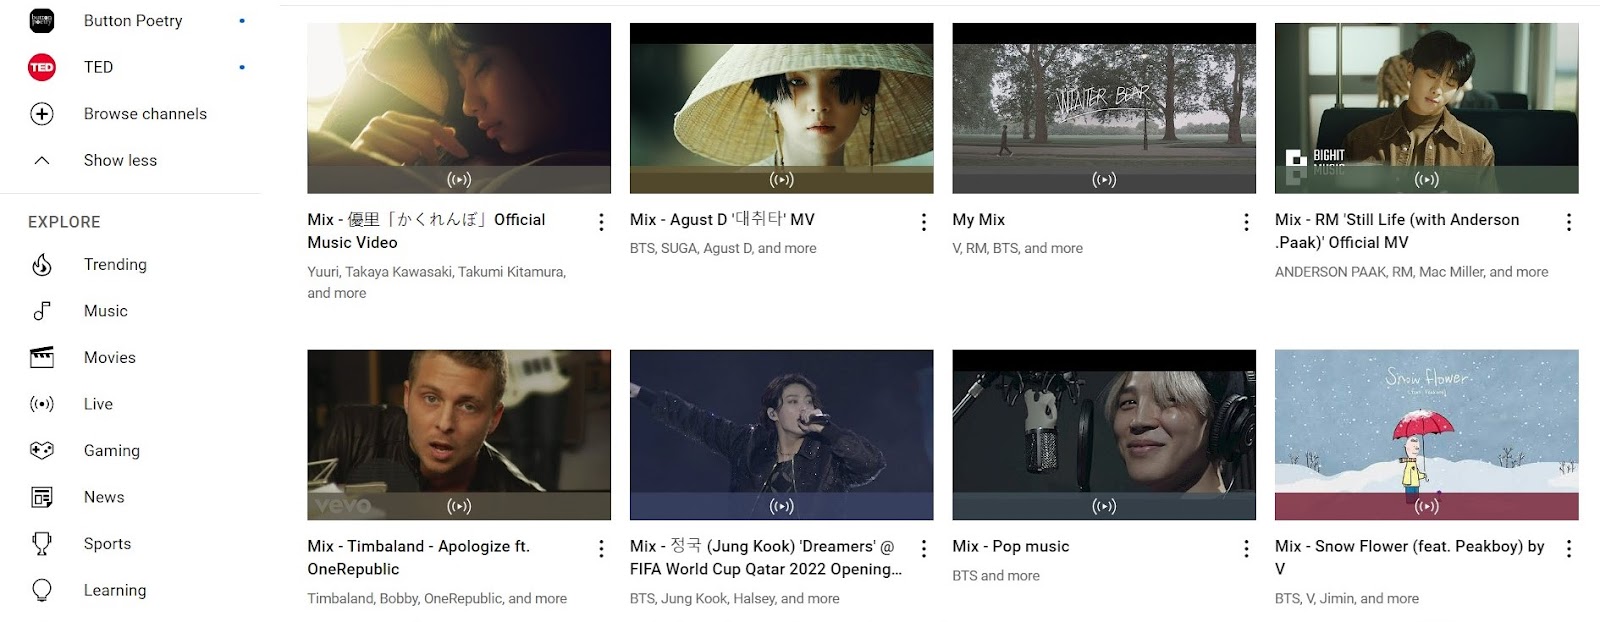Click the Gaming controller icon
The height and width of the screenshot is (622, 1600).
coord(42,450)
